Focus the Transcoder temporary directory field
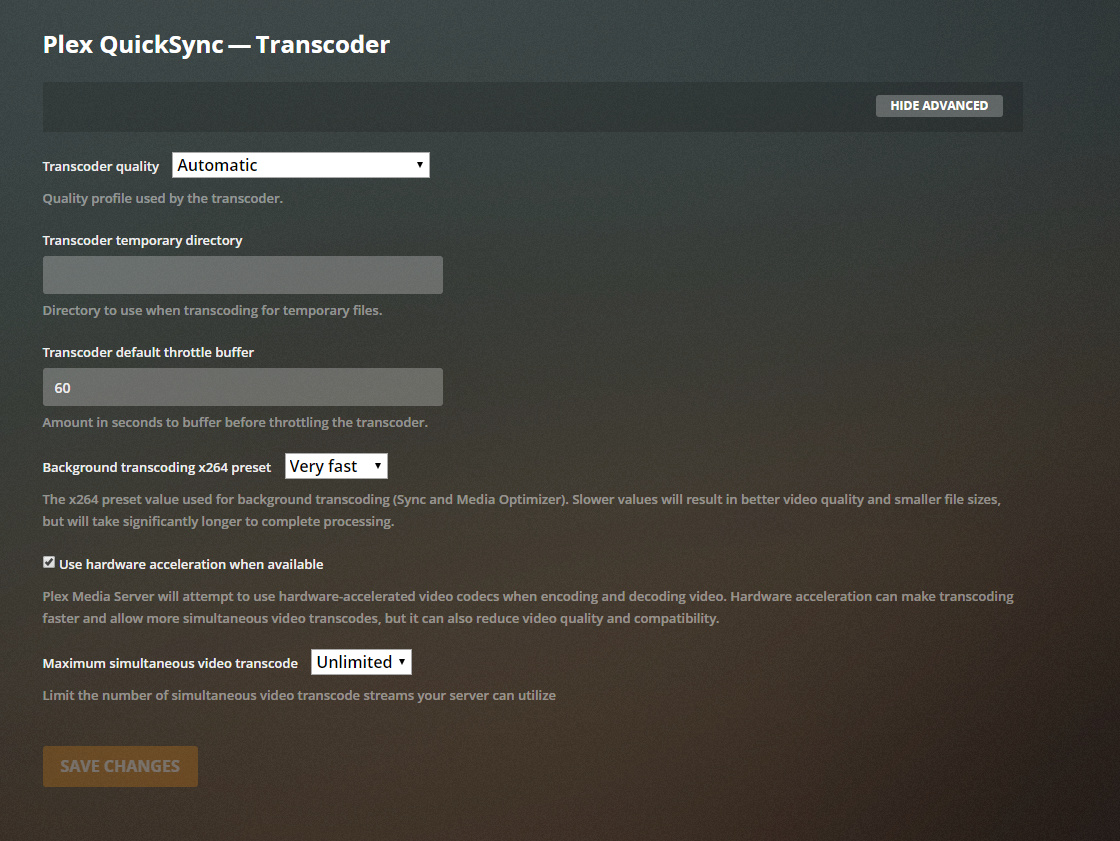Screen dimensions: 1120x841 [243, 275]
